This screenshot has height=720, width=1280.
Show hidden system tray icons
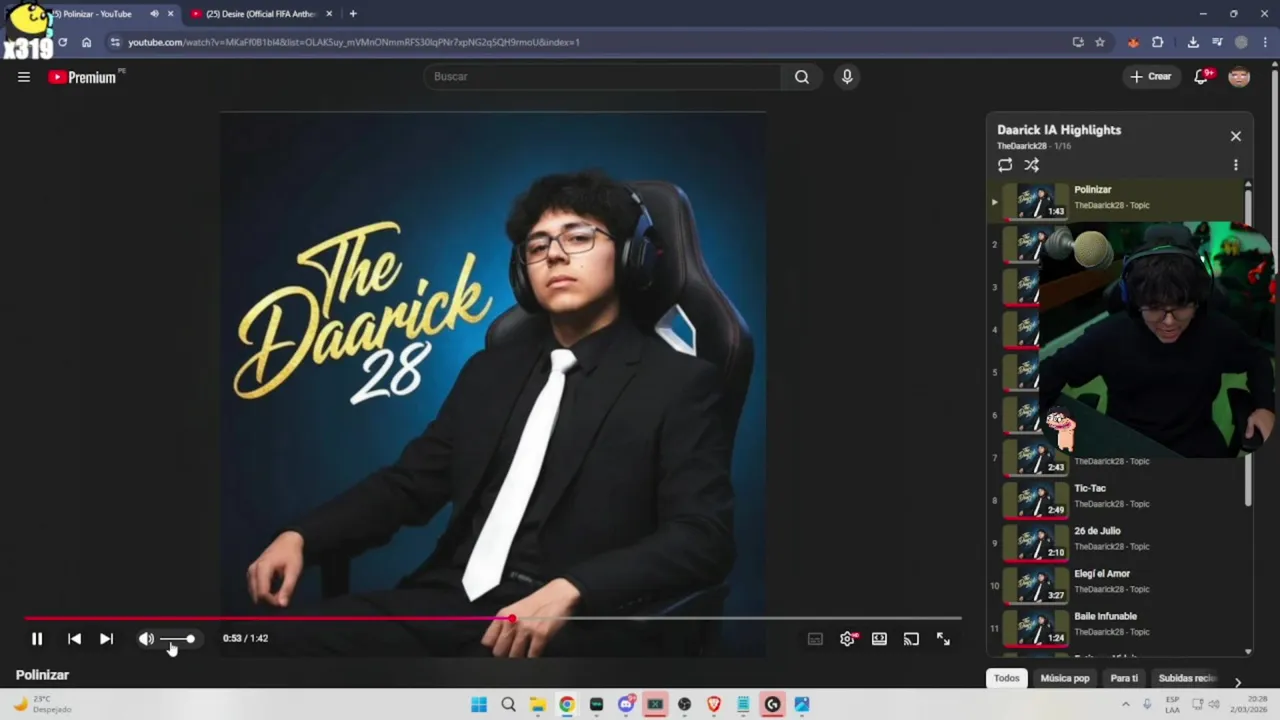point(1125,705)
